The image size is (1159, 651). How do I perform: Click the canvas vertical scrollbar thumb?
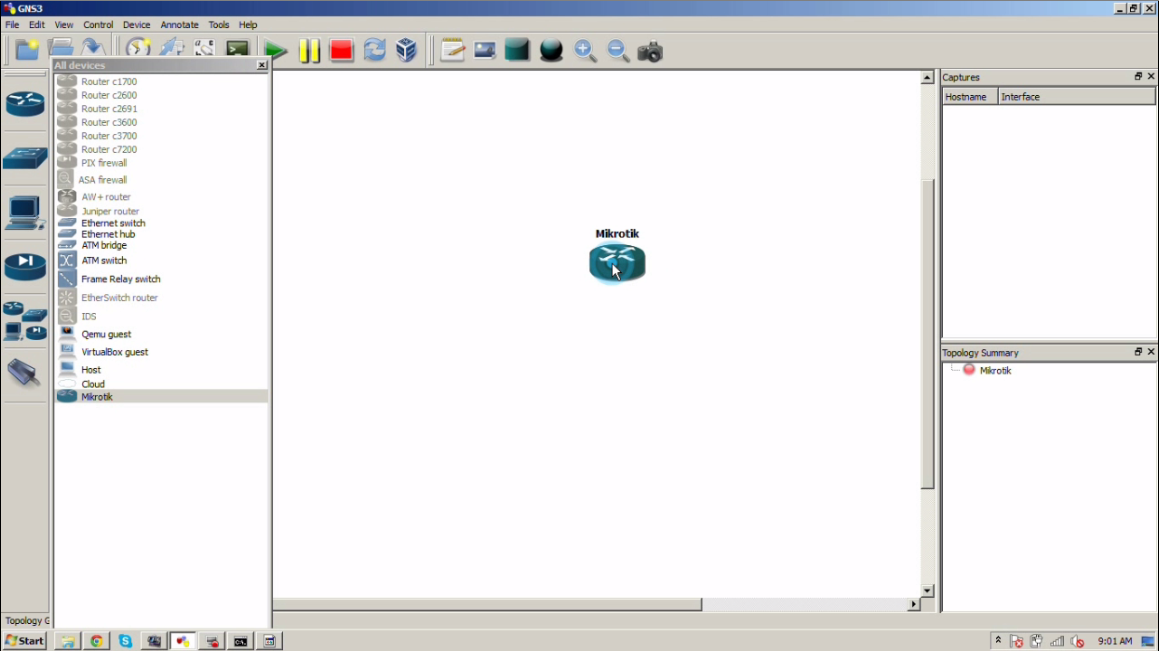[927, 334]
